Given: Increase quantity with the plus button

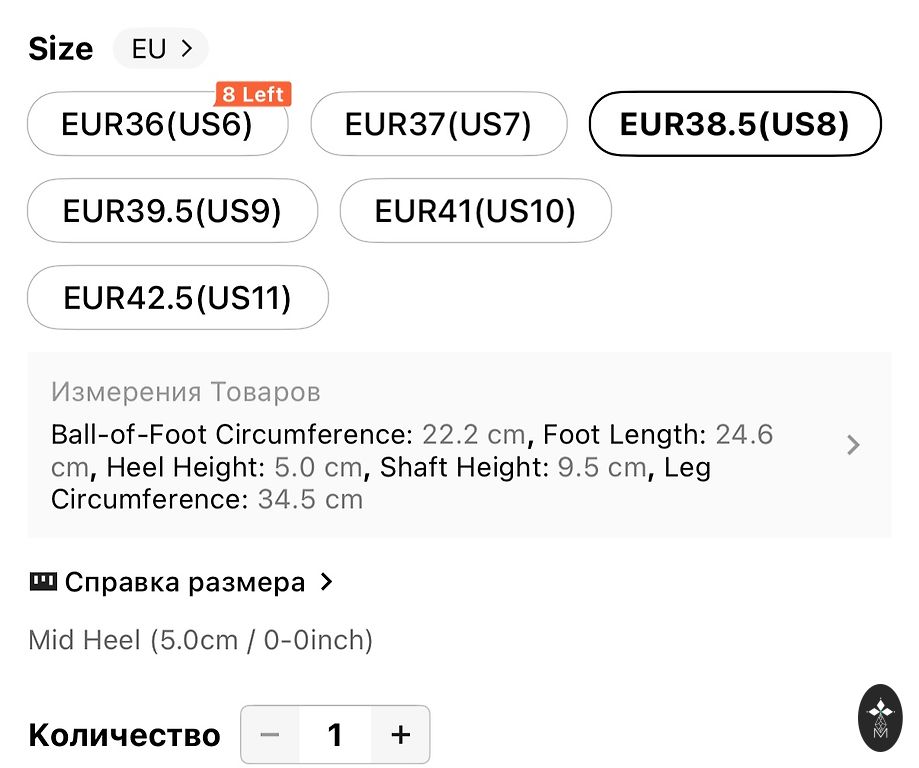Looking at the screenshot, I should pos(401,735).
